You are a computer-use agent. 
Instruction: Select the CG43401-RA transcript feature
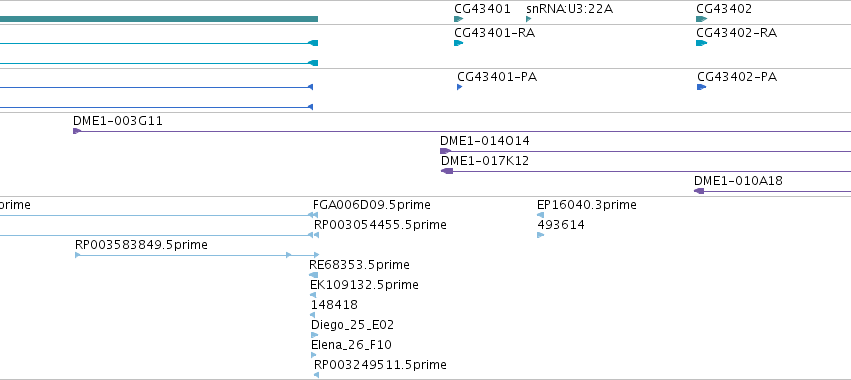click(x=459, y=43)
